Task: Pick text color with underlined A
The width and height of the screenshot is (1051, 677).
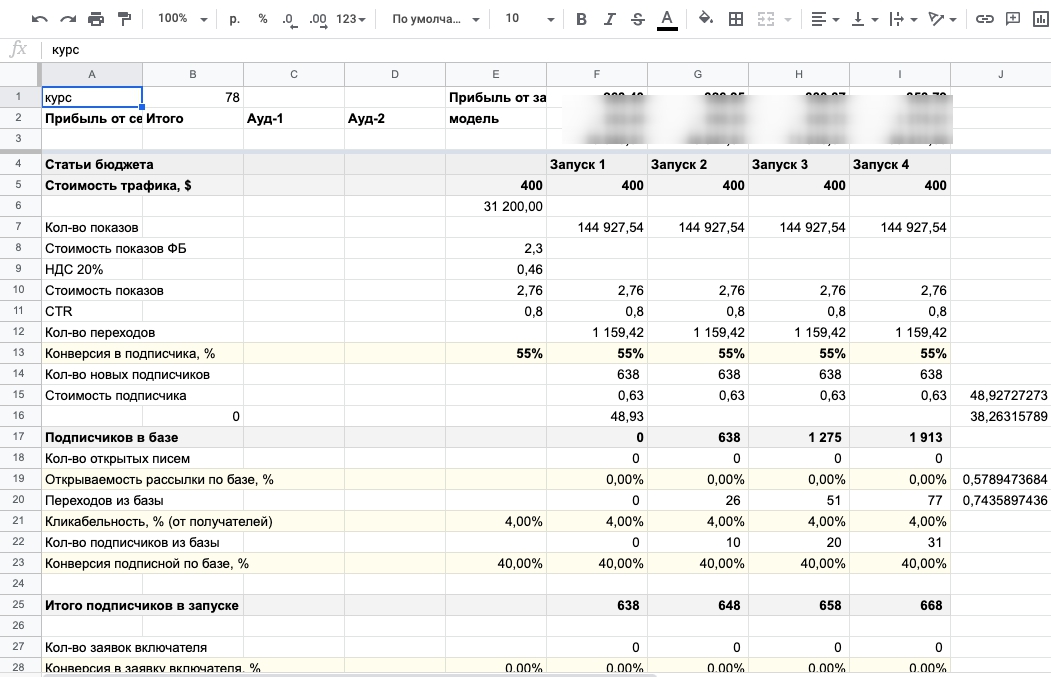Action: point(667,19)
